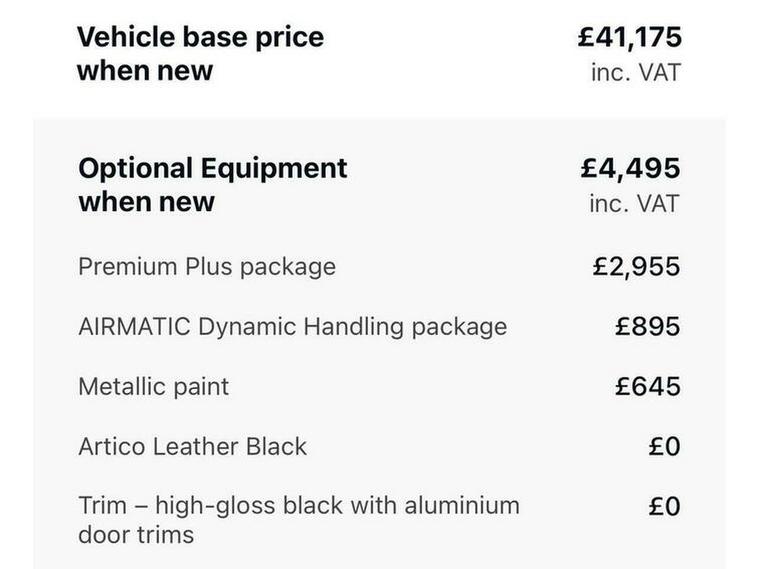
Task: Click the 'Optional Equipment' heading
Action: click(x=212, y=168)
